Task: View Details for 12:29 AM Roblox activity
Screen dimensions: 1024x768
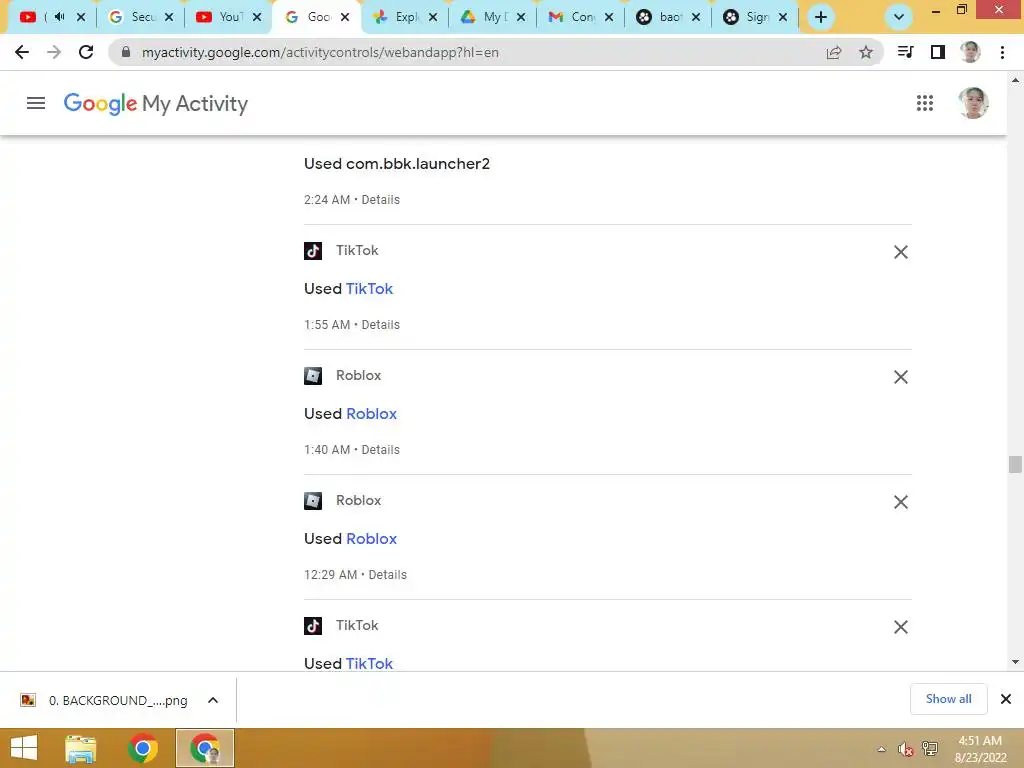Action: tap(387, 575)
